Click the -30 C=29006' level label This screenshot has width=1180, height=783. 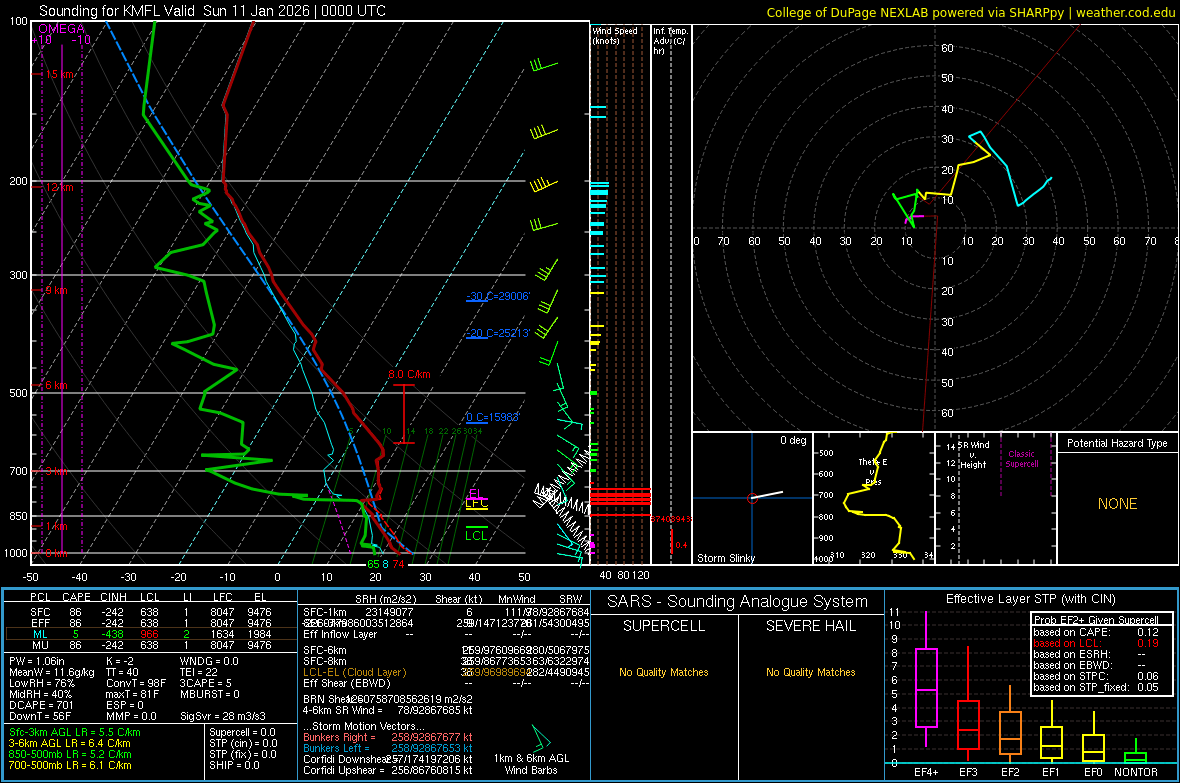[498, 296]
